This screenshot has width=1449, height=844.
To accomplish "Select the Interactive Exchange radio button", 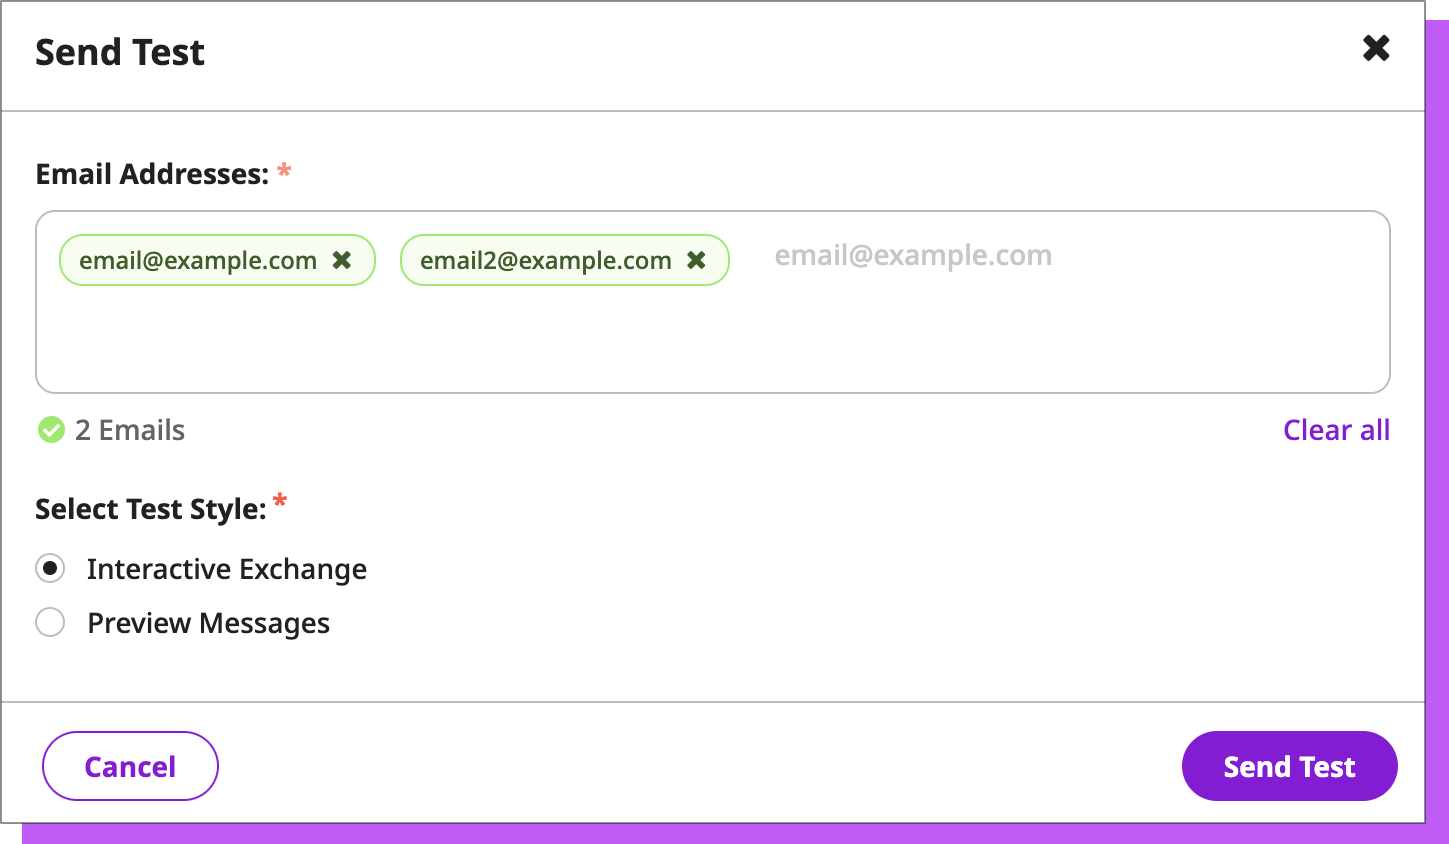I will point(50,568).
